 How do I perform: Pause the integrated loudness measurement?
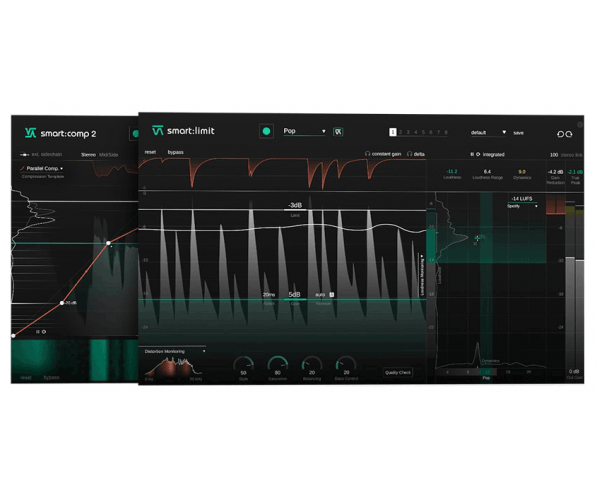click(x=472, y=154)
